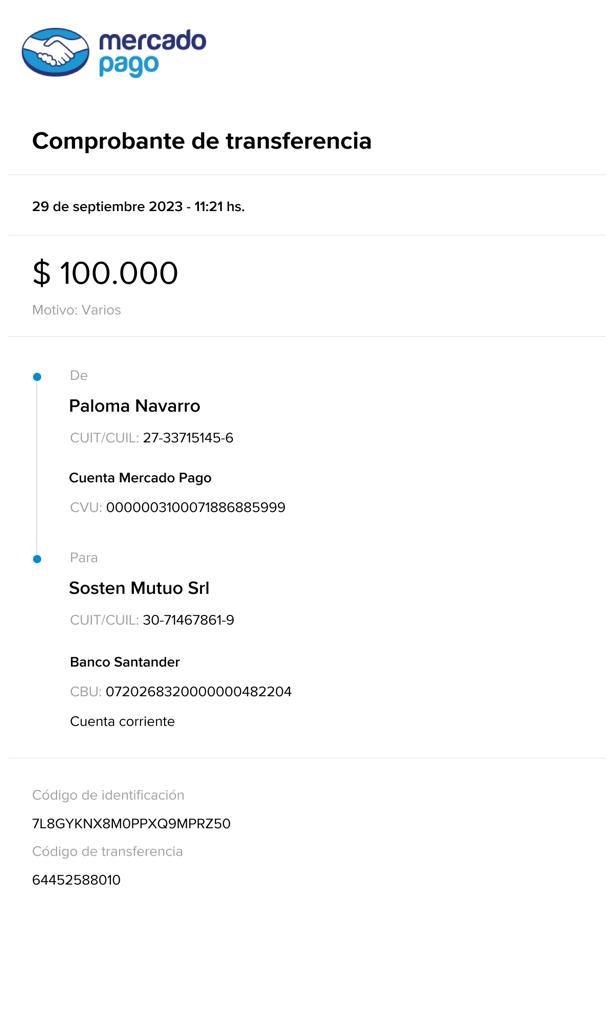Viewport: 614px width, 1024px height.
Task: Select the sender's CVU number
Action: pos(195,507)
